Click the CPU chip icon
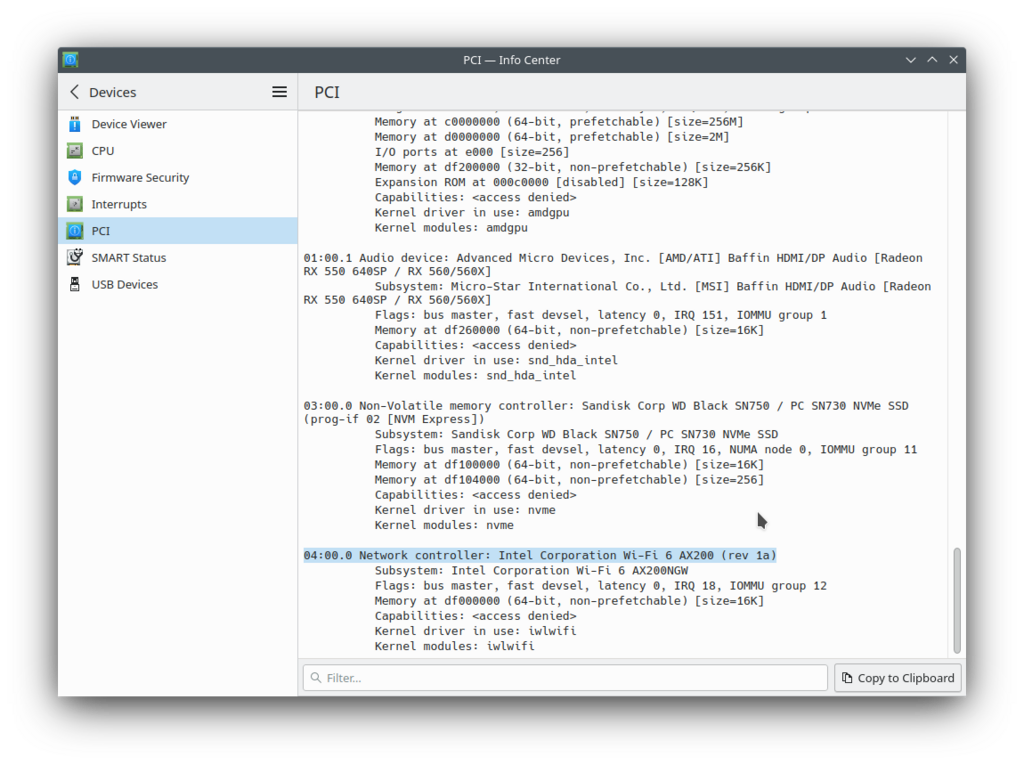1024x765 pixels. coord(74,151)
